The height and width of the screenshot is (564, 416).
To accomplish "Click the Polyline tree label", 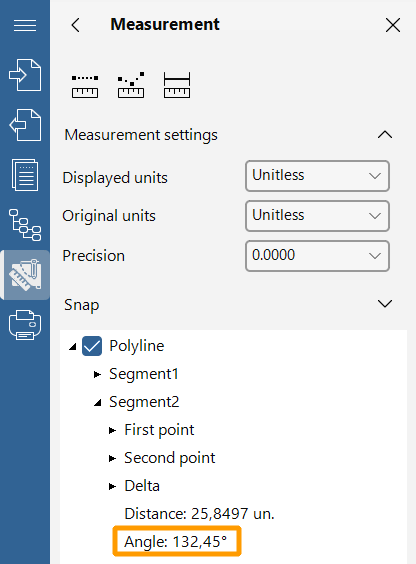I will pos(137,346).
